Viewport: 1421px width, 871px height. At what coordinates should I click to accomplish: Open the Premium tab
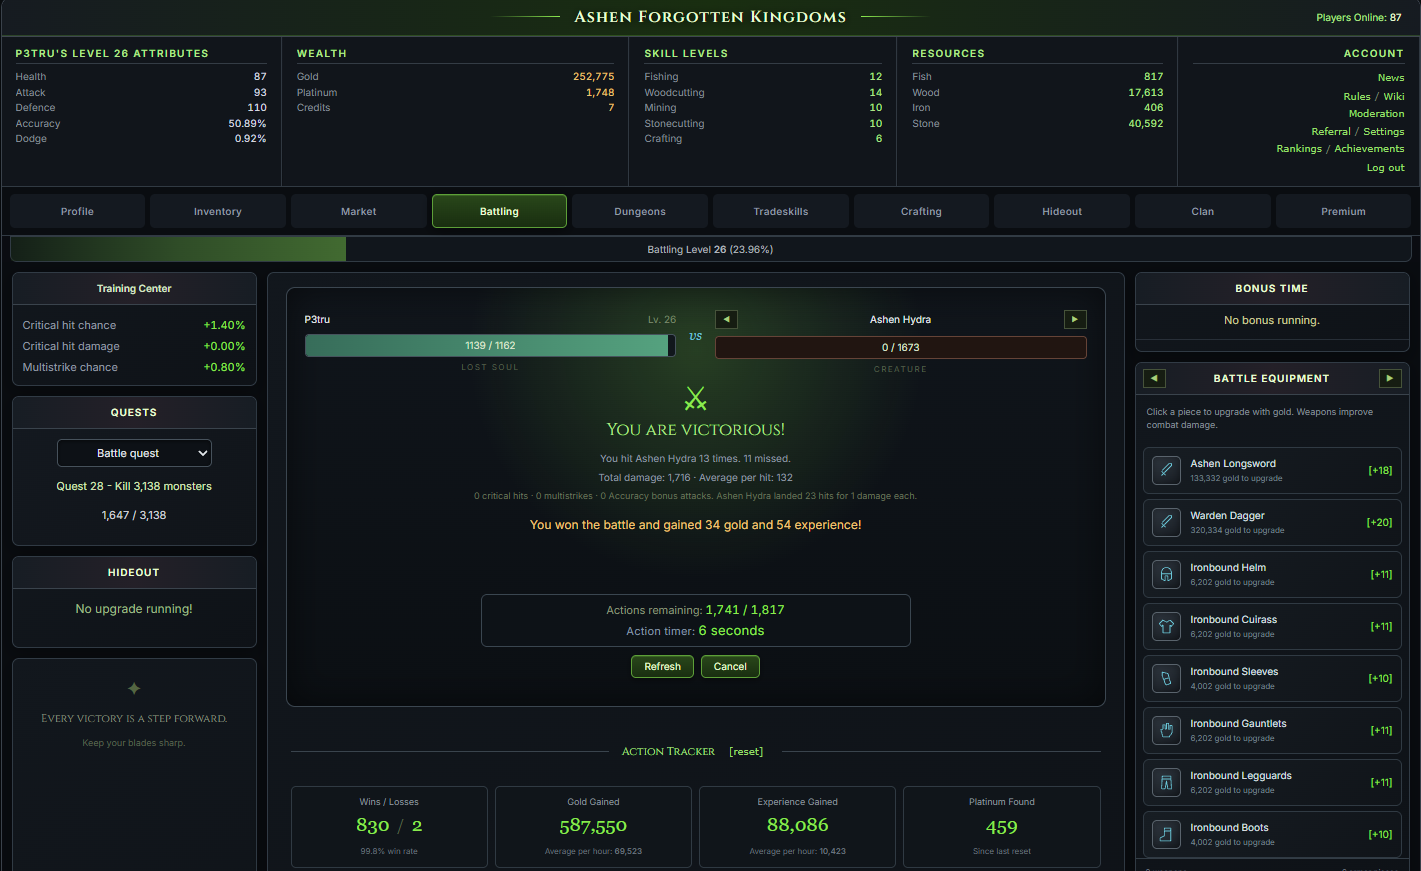tap(1343, 211)
